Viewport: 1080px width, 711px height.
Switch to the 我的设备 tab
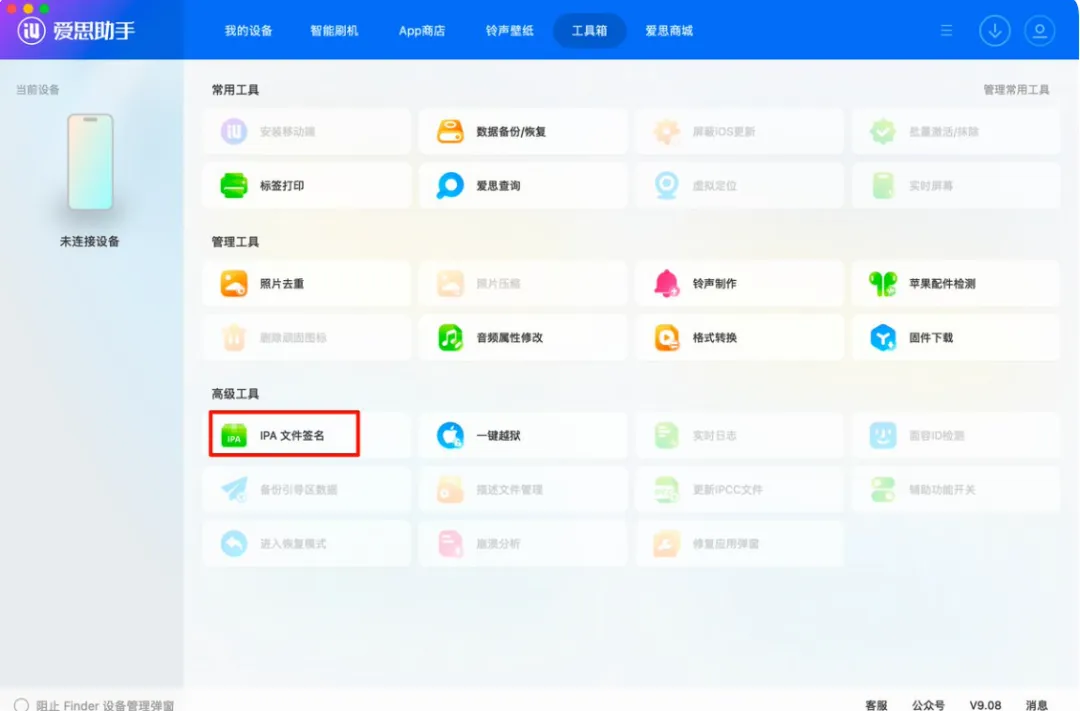point(249,31)
